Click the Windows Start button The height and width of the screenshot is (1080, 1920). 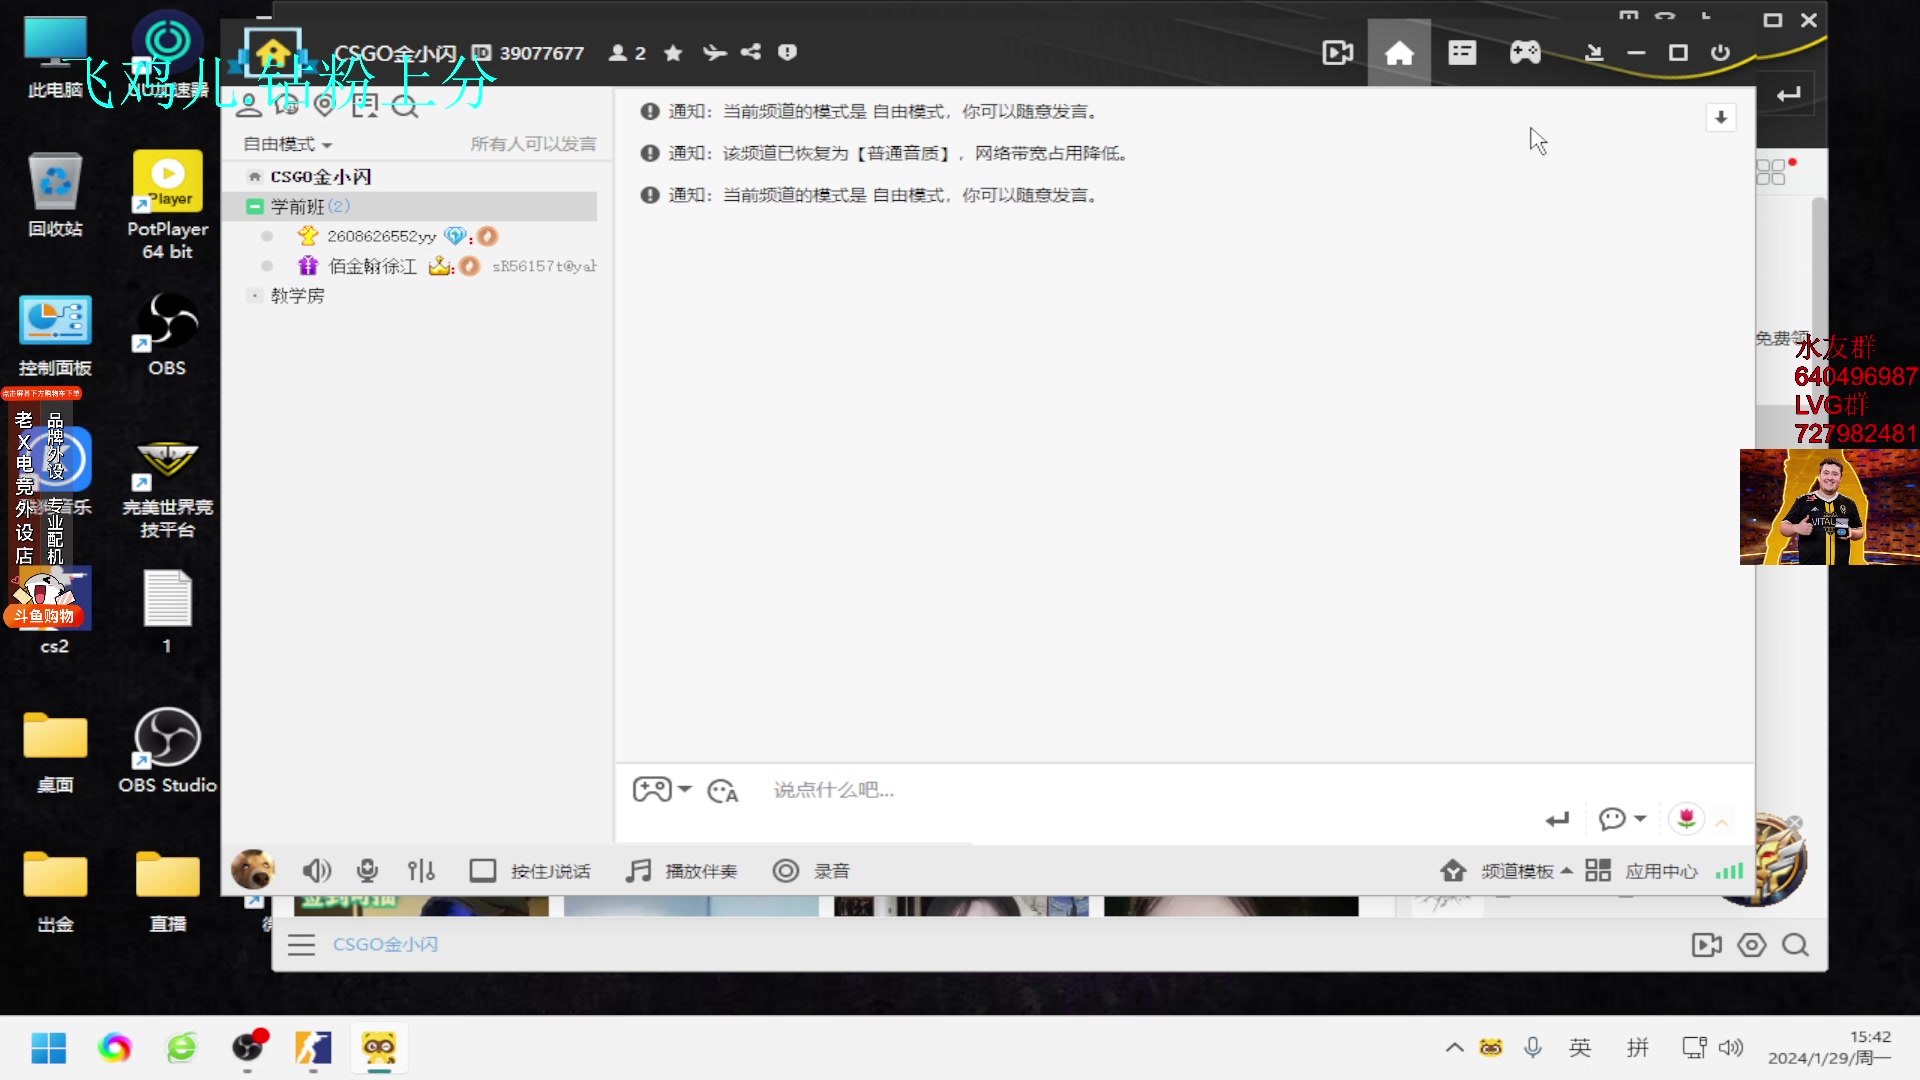(x=48, y=1048)
